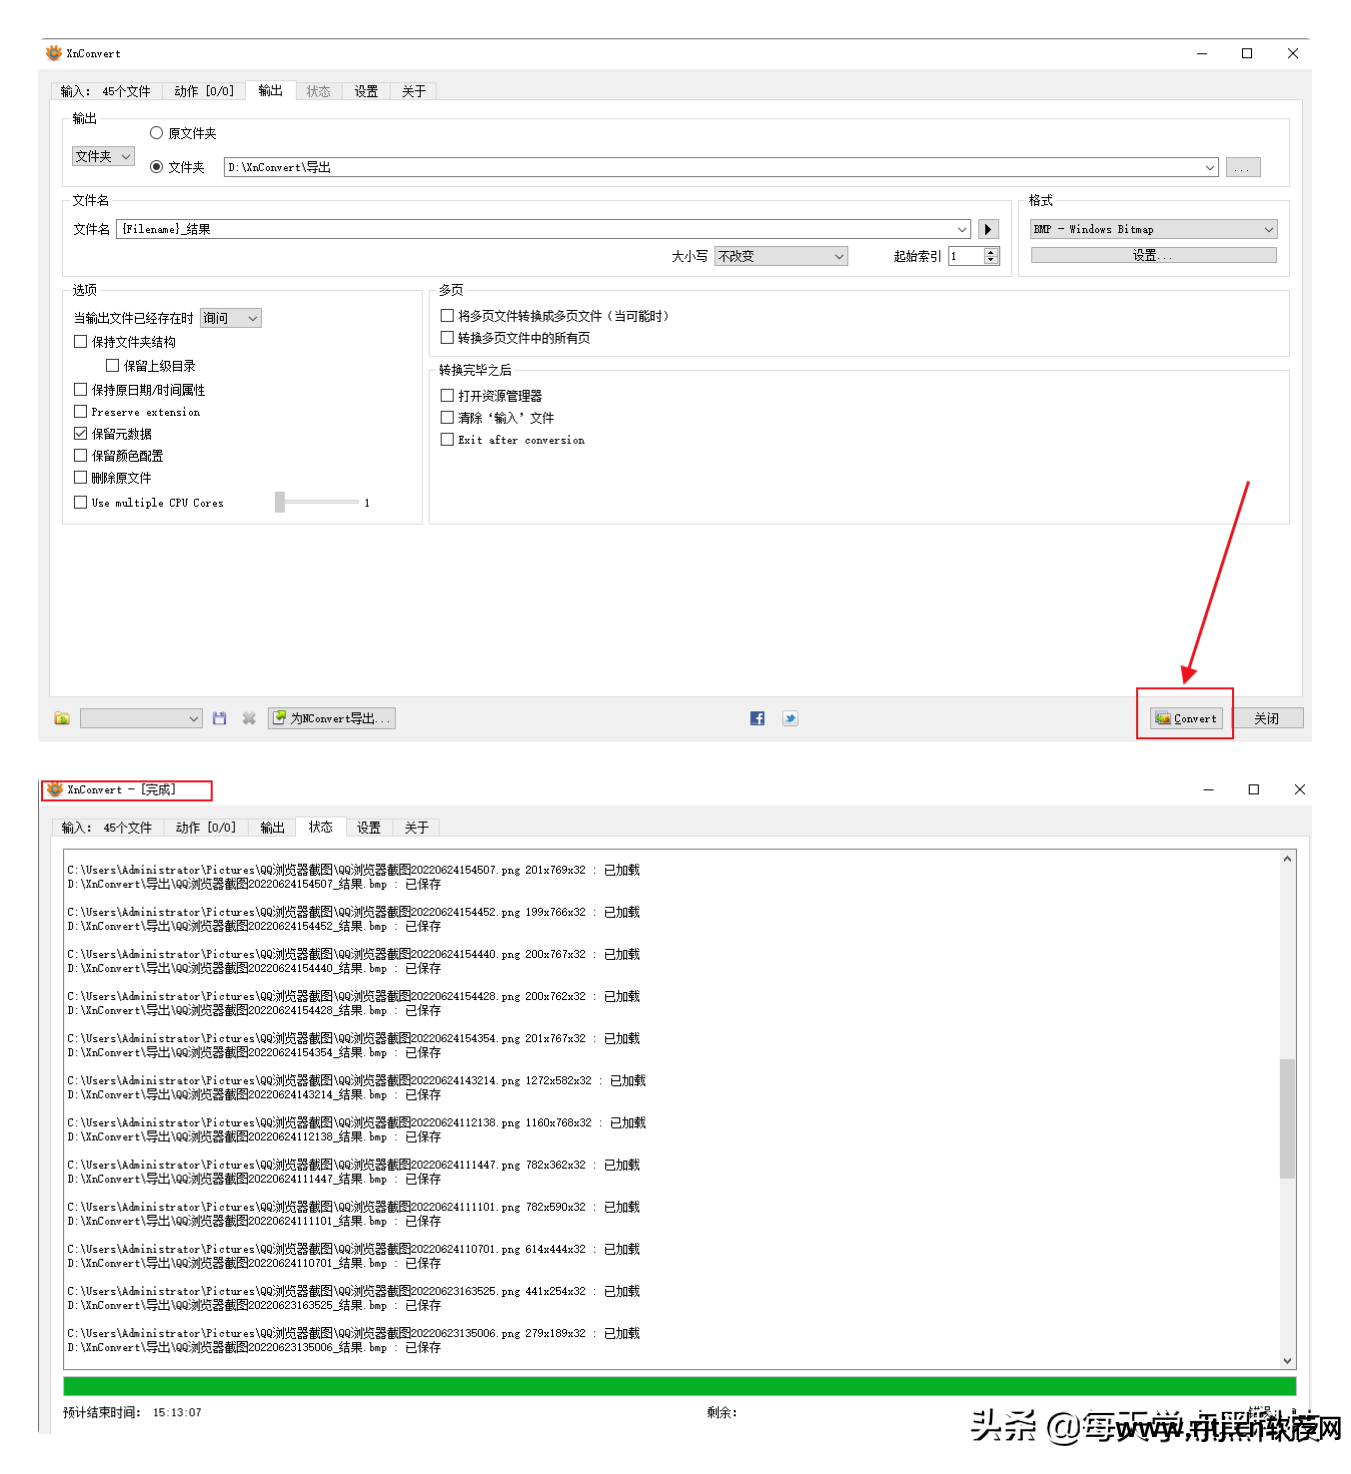Click the green conversion progress bar
1351x1474 pixels.
tap(680, 1386)
